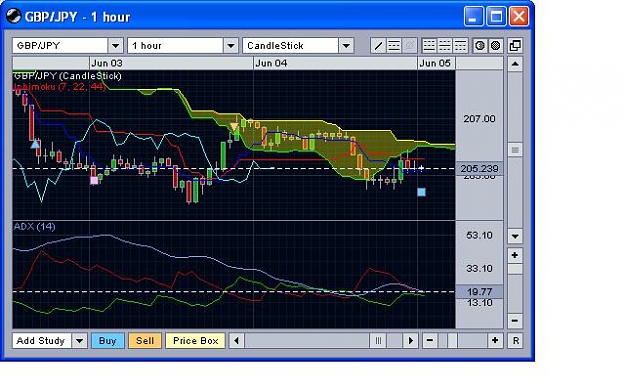This screenshot has height=391, width=625.
Task: Open the currency pair dropdown arrow
Action: pos(116,46)
